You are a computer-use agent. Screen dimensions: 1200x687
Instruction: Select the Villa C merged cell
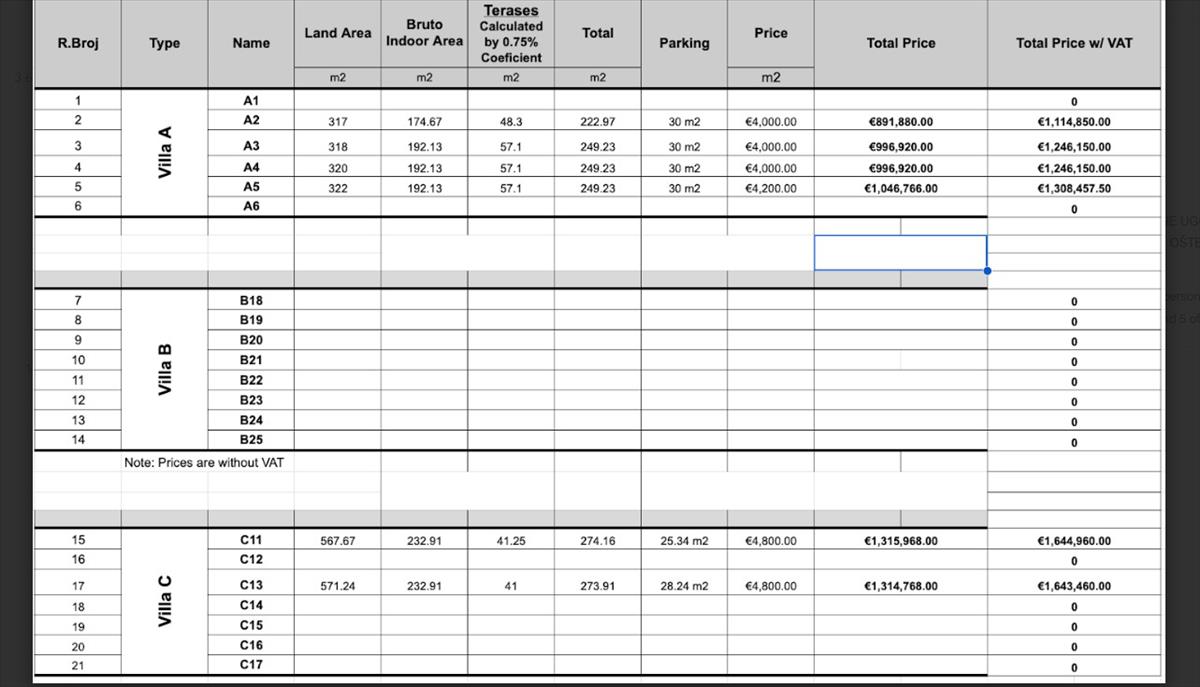(165, 602)
